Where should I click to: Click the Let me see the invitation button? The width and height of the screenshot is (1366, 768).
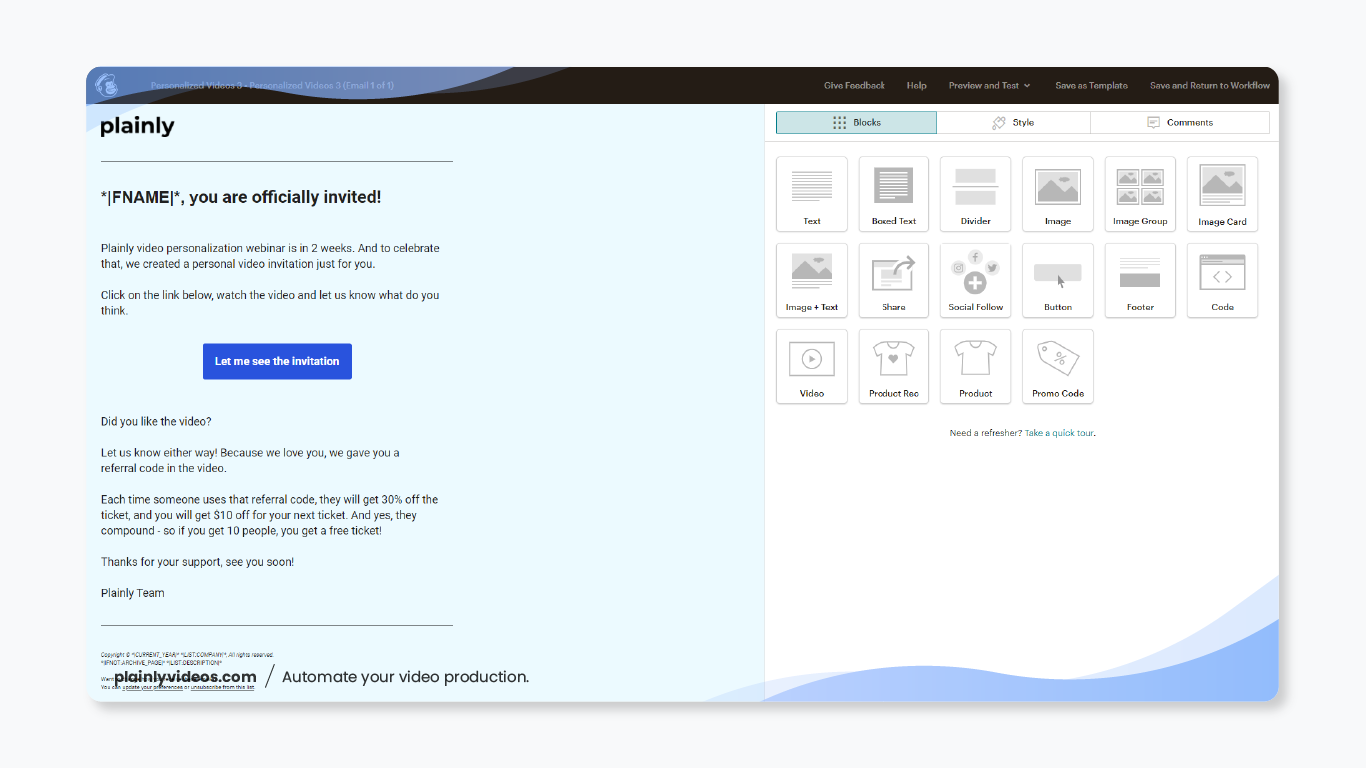coord(277,361)
